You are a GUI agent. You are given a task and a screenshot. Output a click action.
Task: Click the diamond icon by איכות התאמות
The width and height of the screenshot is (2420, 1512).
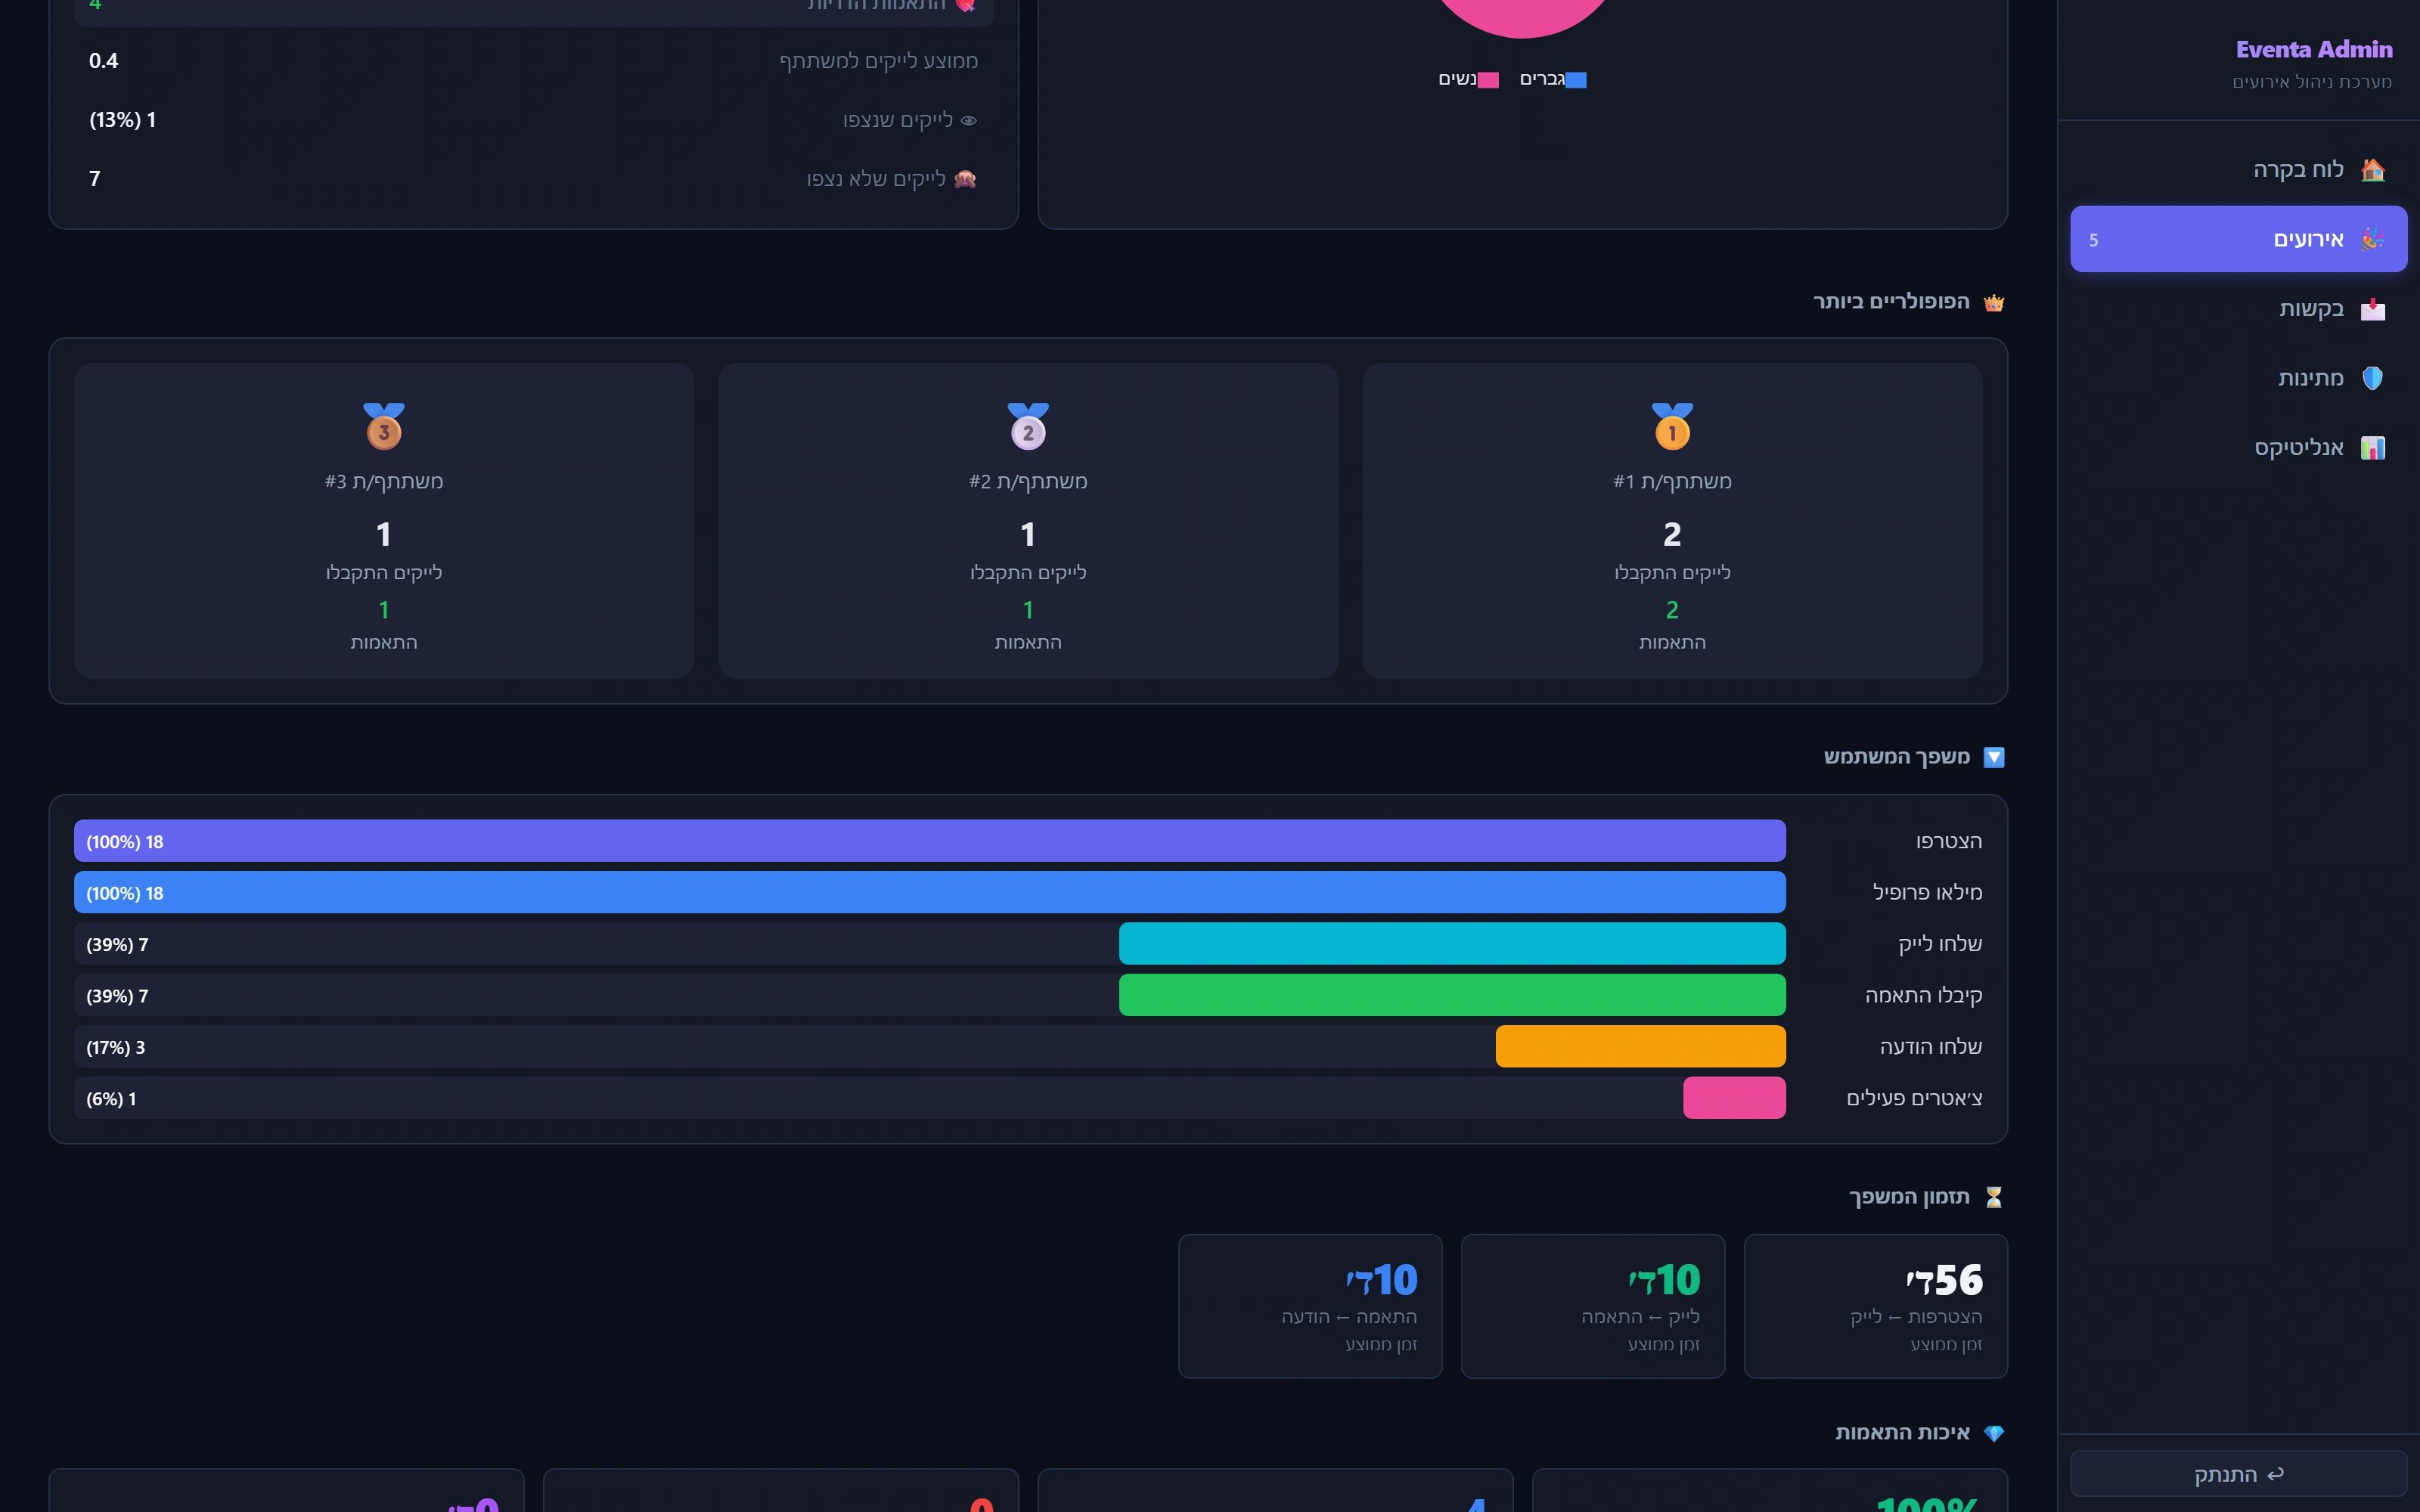click(x=1994, y=1433)
